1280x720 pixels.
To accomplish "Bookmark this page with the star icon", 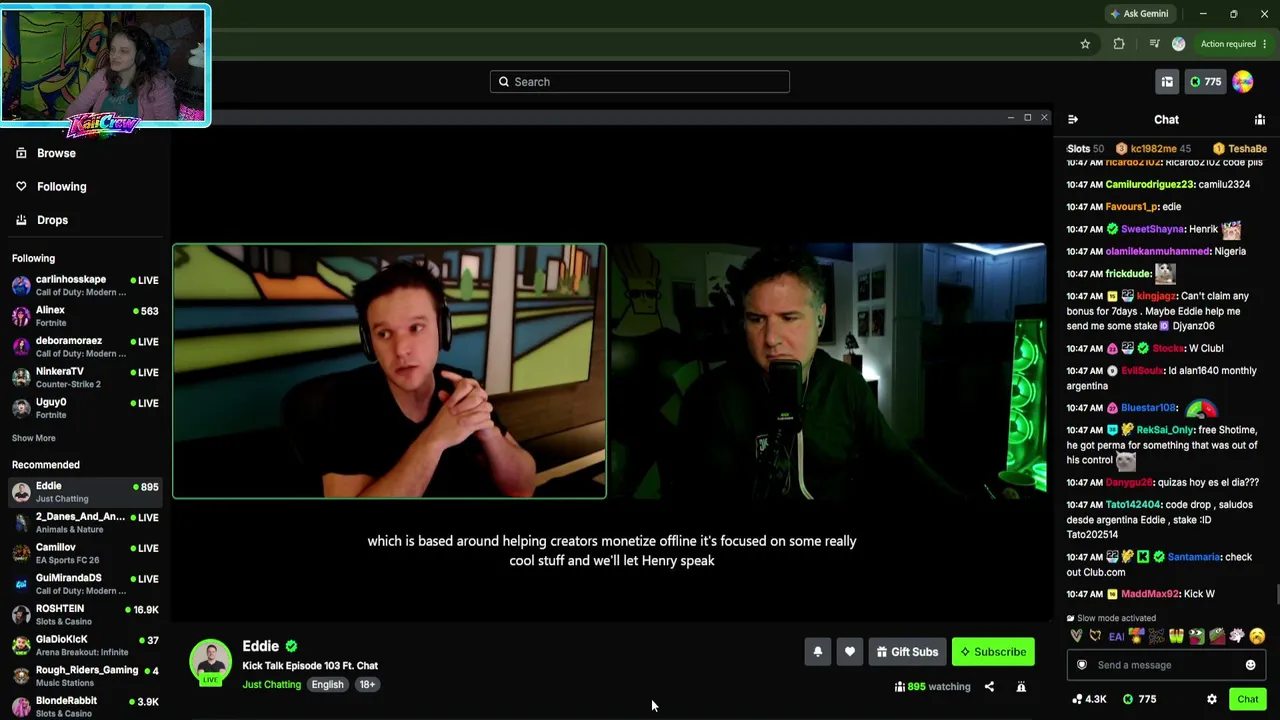I will click(x=1085, y=44).
